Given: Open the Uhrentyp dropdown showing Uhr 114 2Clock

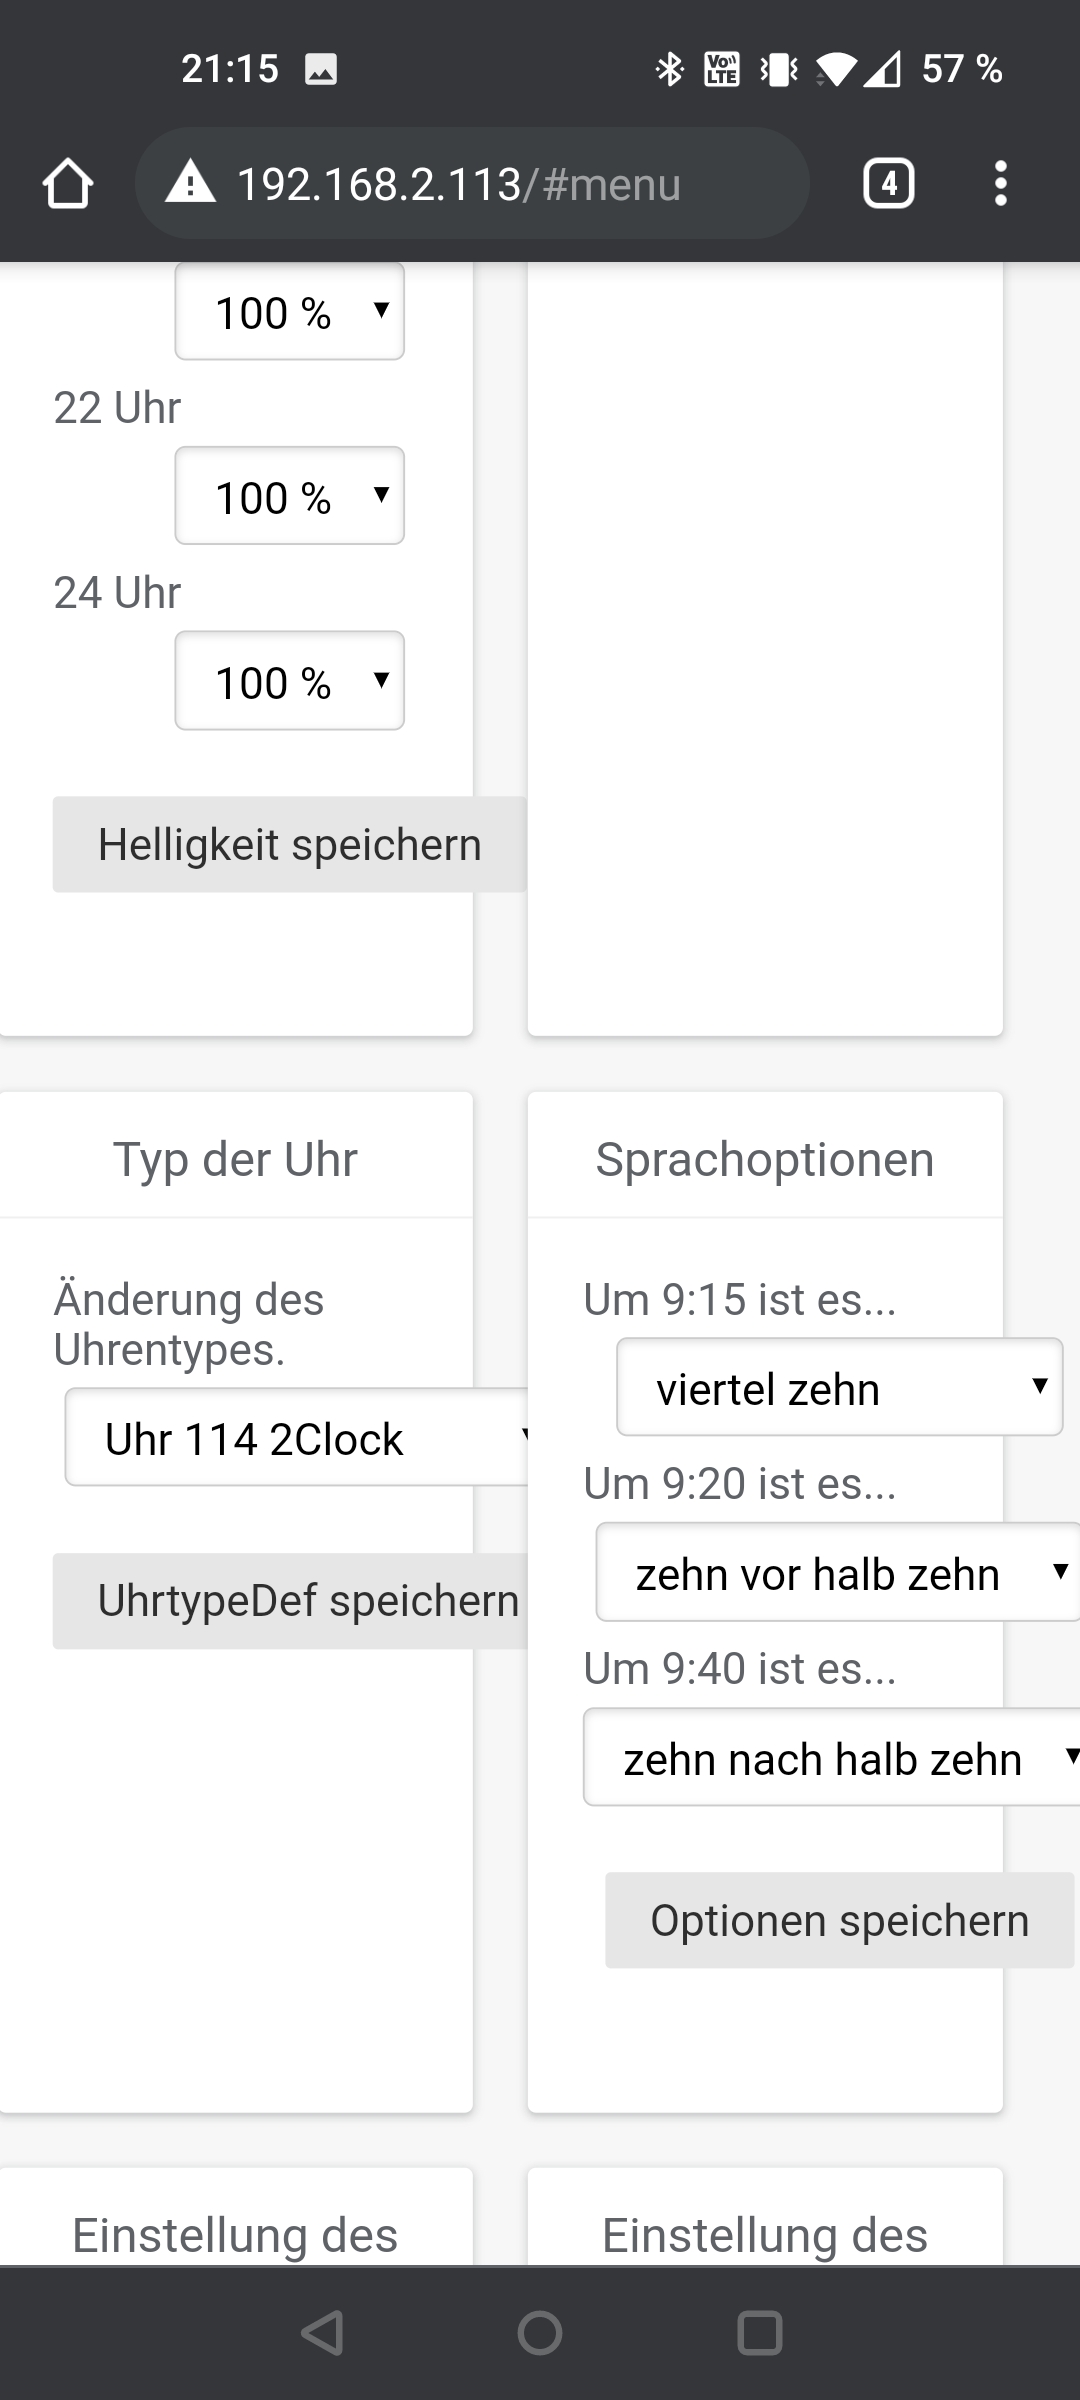Looking at the screenshot, I should coord(300,1437).
